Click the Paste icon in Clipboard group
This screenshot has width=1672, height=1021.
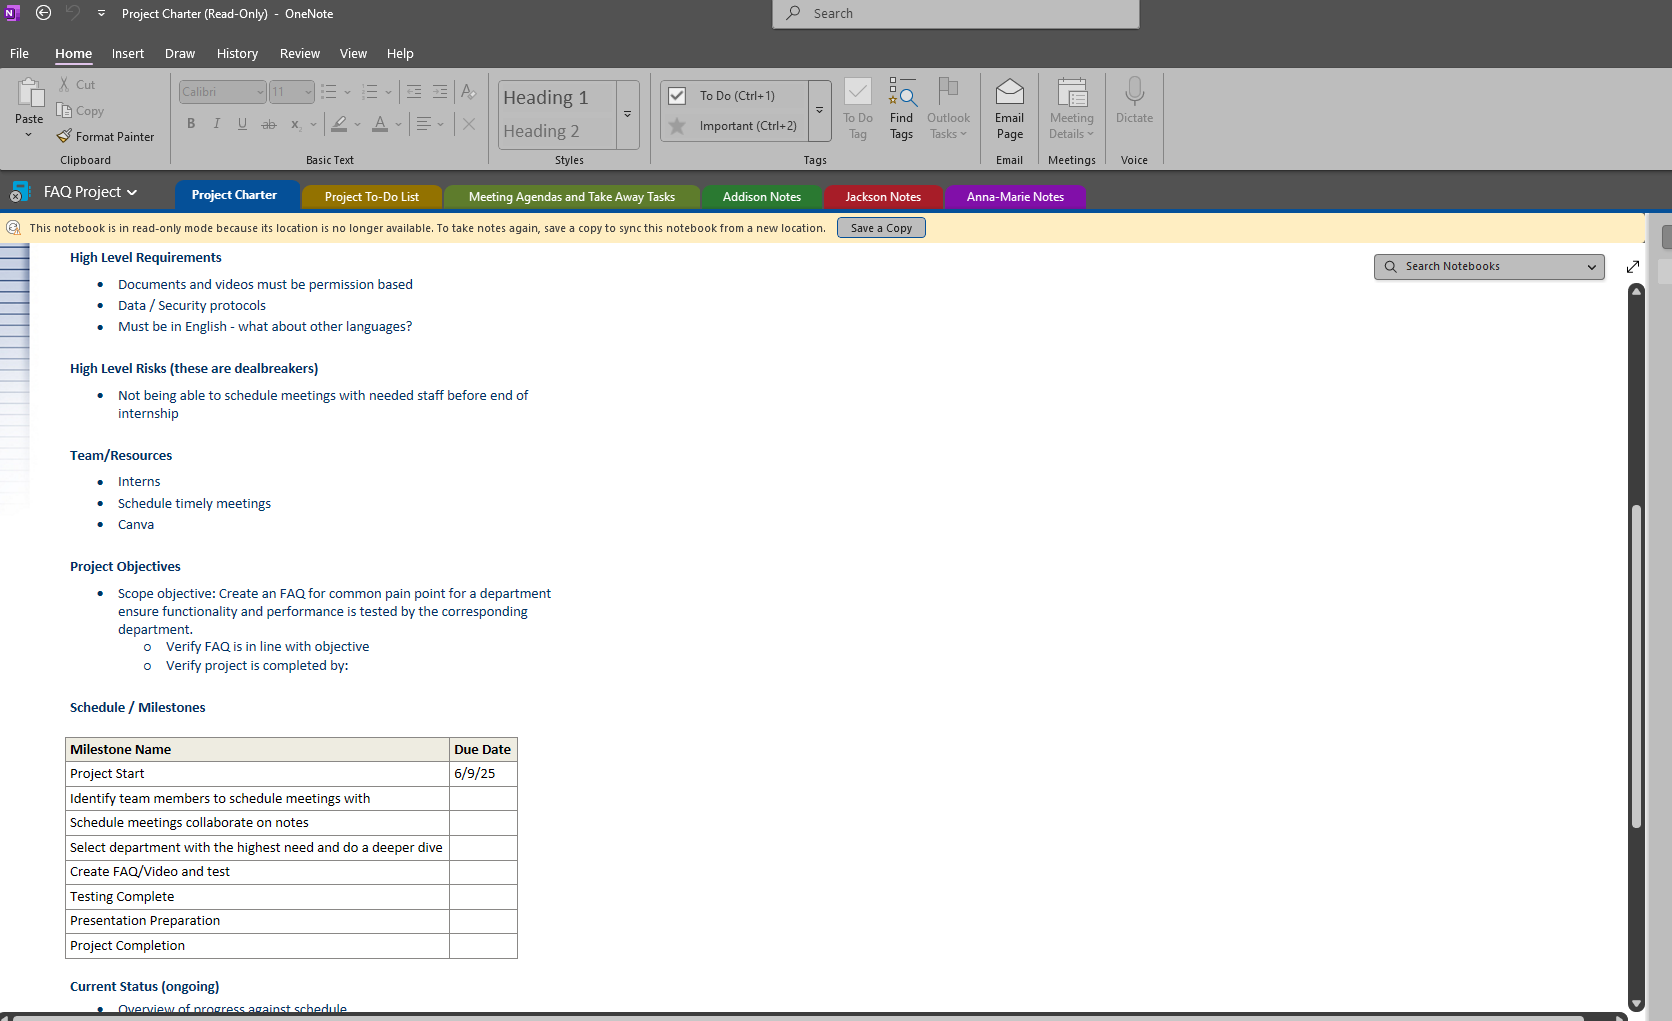coord(30,93)
